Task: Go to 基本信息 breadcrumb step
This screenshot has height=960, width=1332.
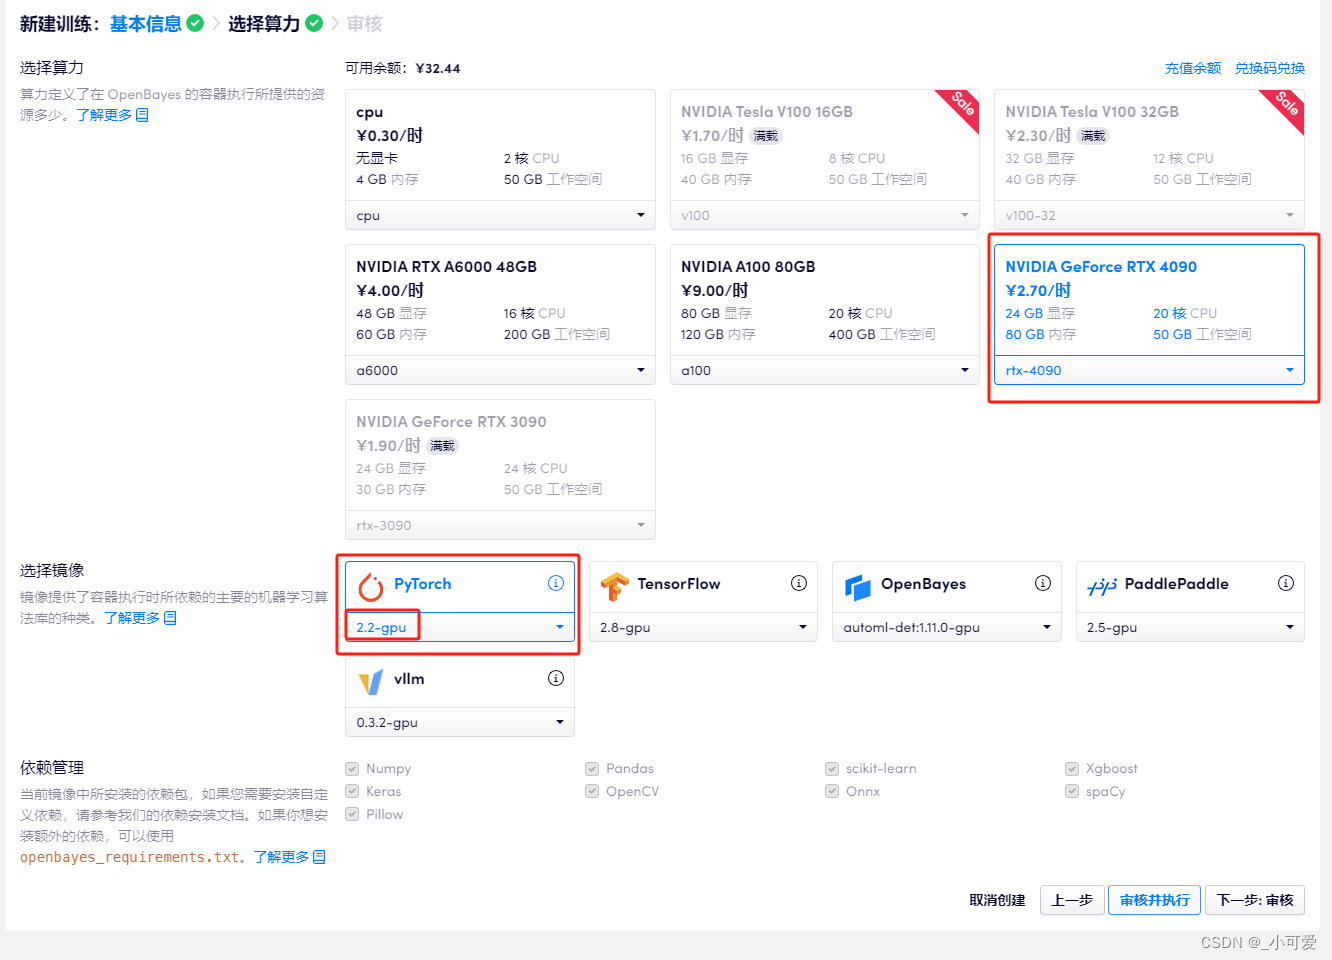Action: (x=146, y=24)
